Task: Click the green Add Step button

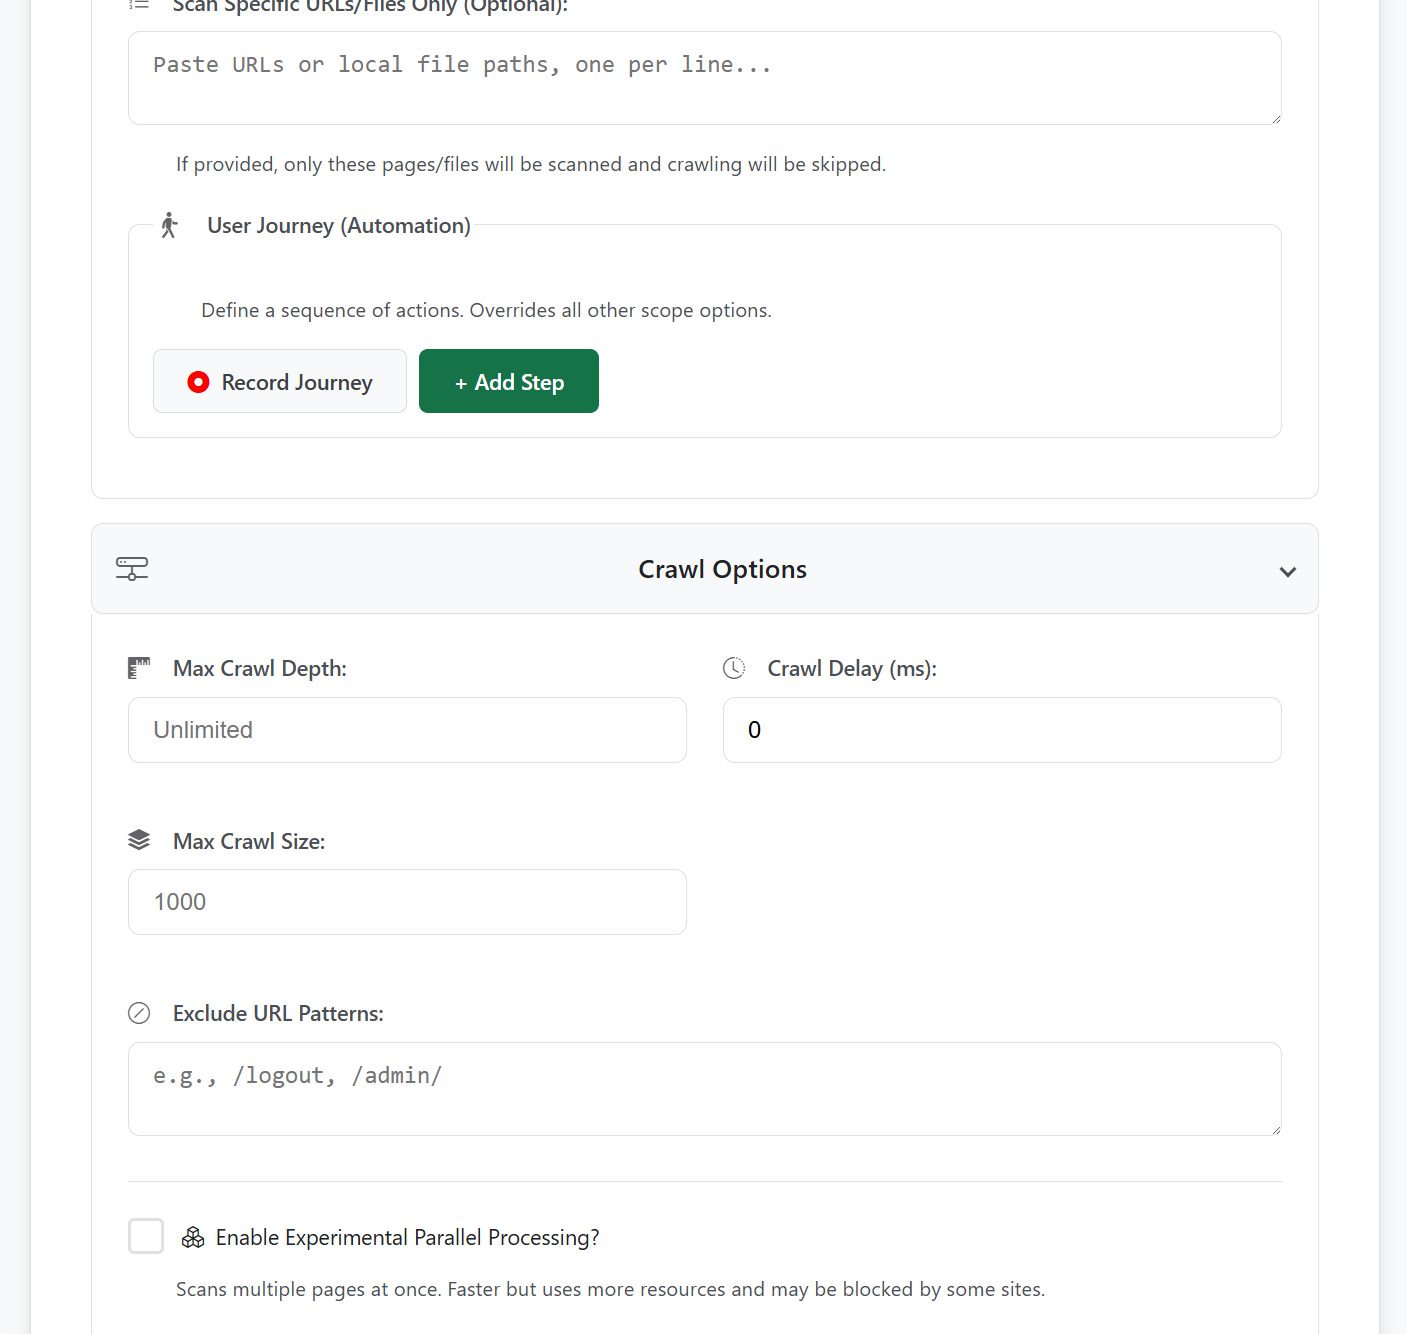Action: click(x=509, y=381)
